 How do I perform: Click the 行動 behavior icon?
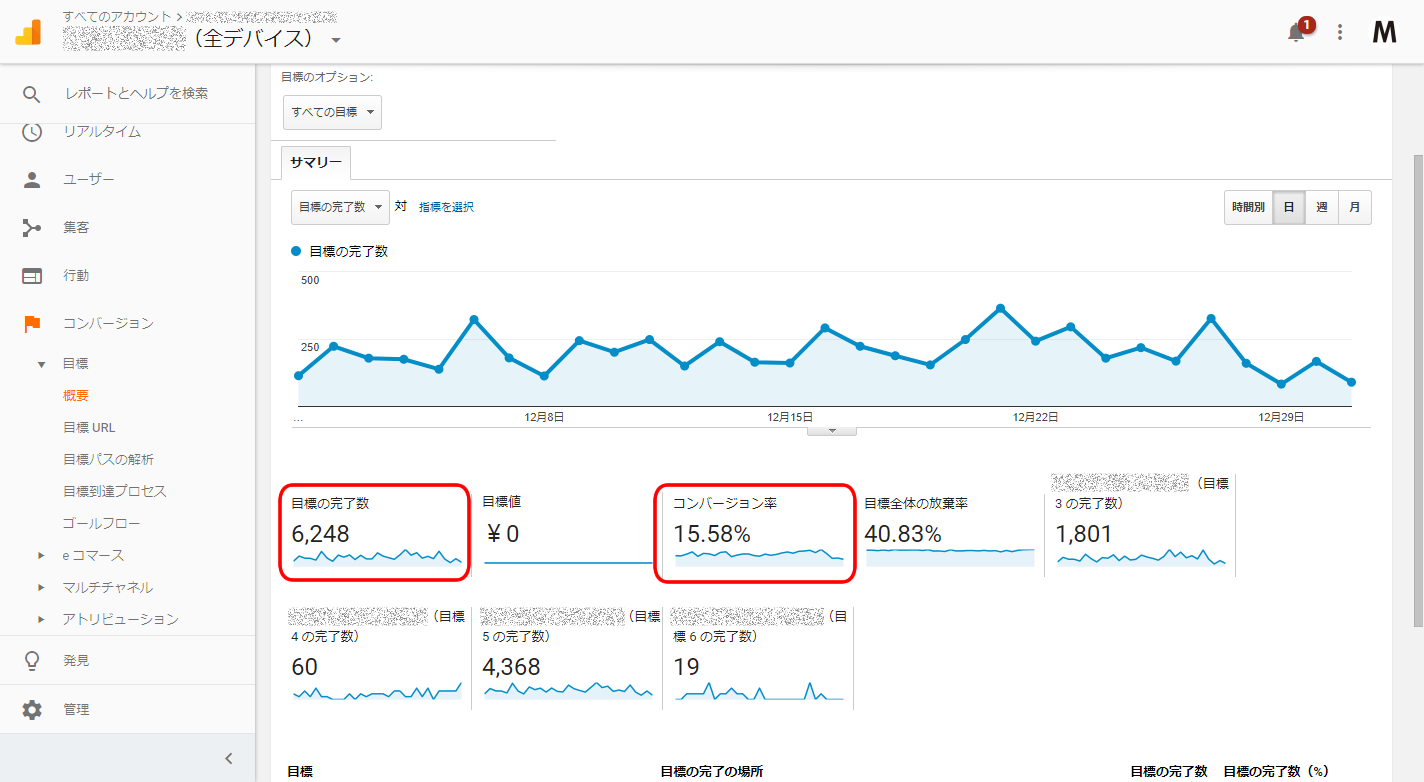click(32, 275)
